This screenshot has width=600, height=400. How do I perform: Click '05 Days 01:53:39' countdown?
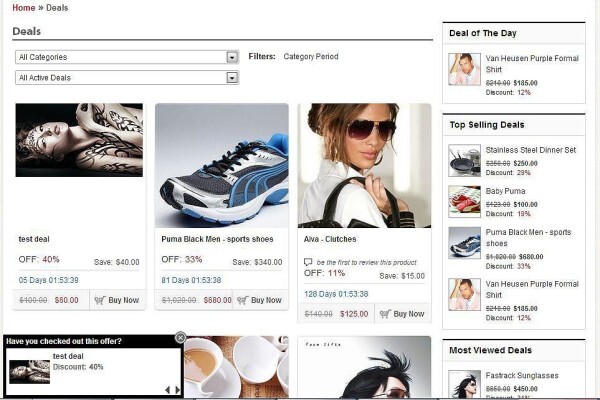pyautogui.click(x=49, y=280)
